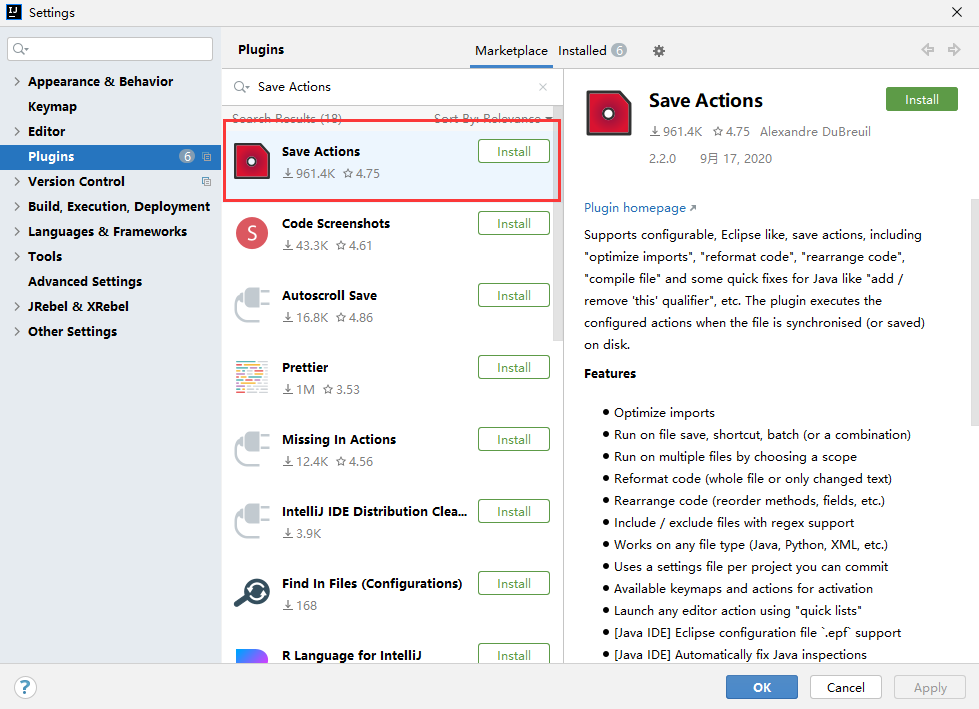Expand Appearance & Behavior section

tap(17, 81)
